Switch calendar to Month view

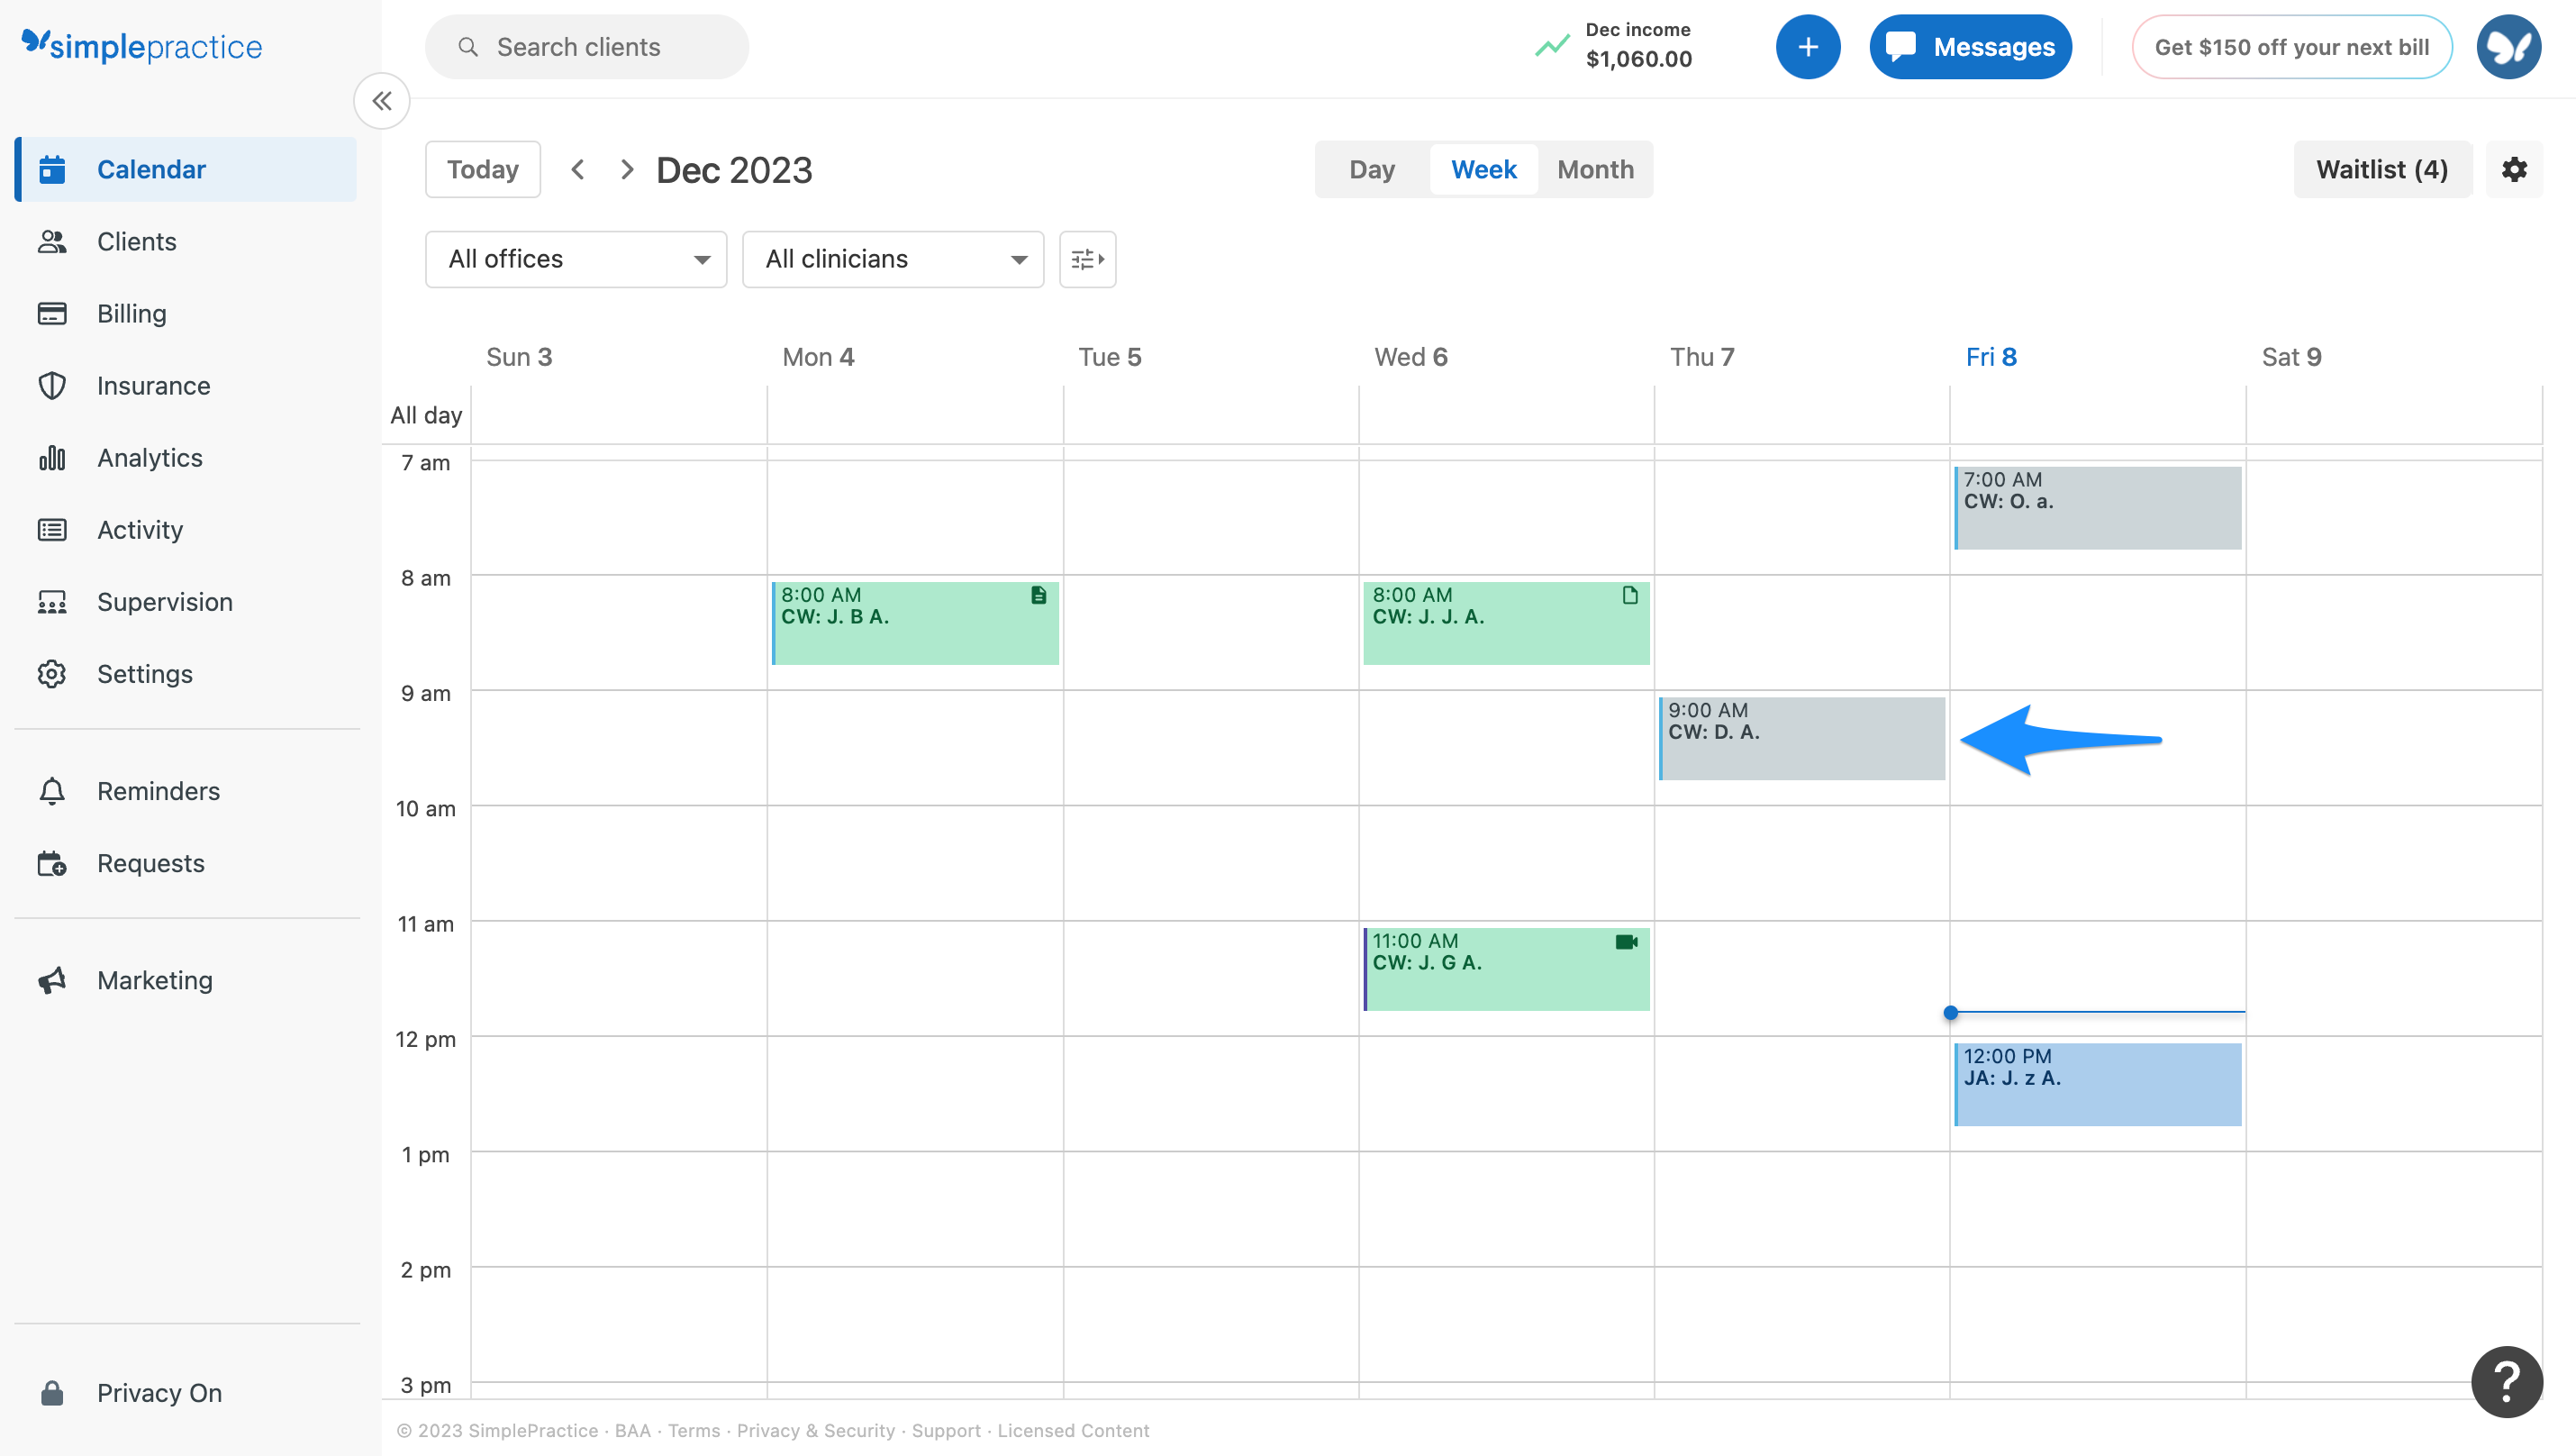click(1594, 169)
